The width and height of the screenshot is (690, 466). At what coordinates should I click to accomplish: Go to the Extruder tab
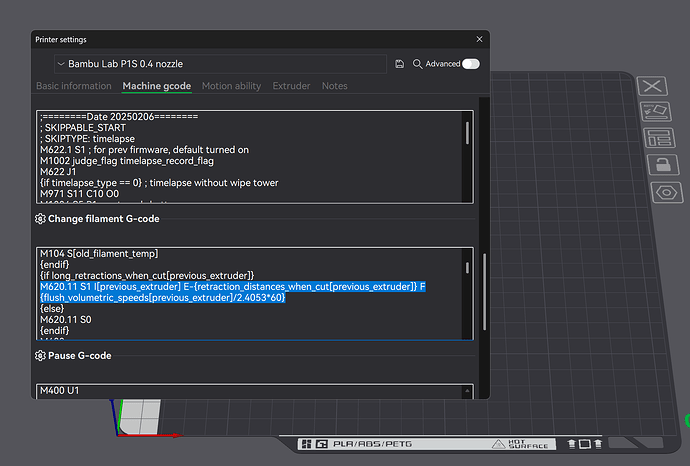tap(291, 86)
